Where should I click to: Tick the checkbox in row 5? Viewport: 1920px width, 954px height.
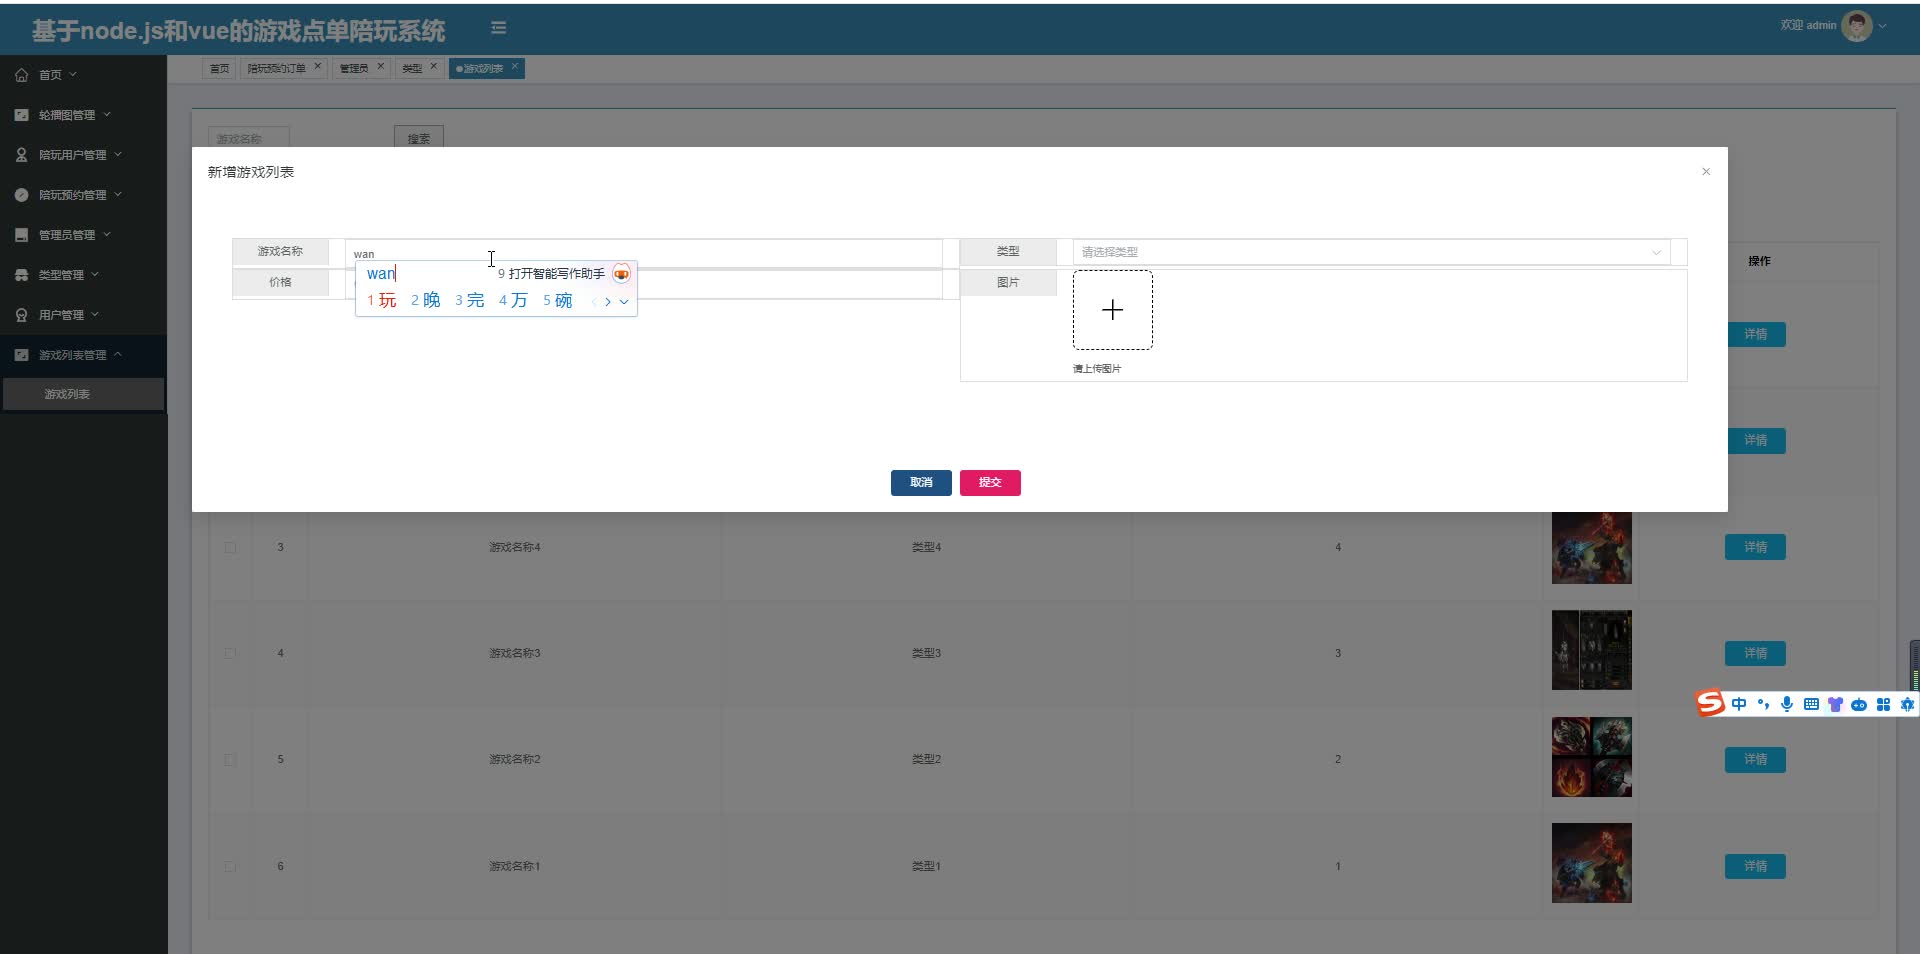tap(230, 759)
